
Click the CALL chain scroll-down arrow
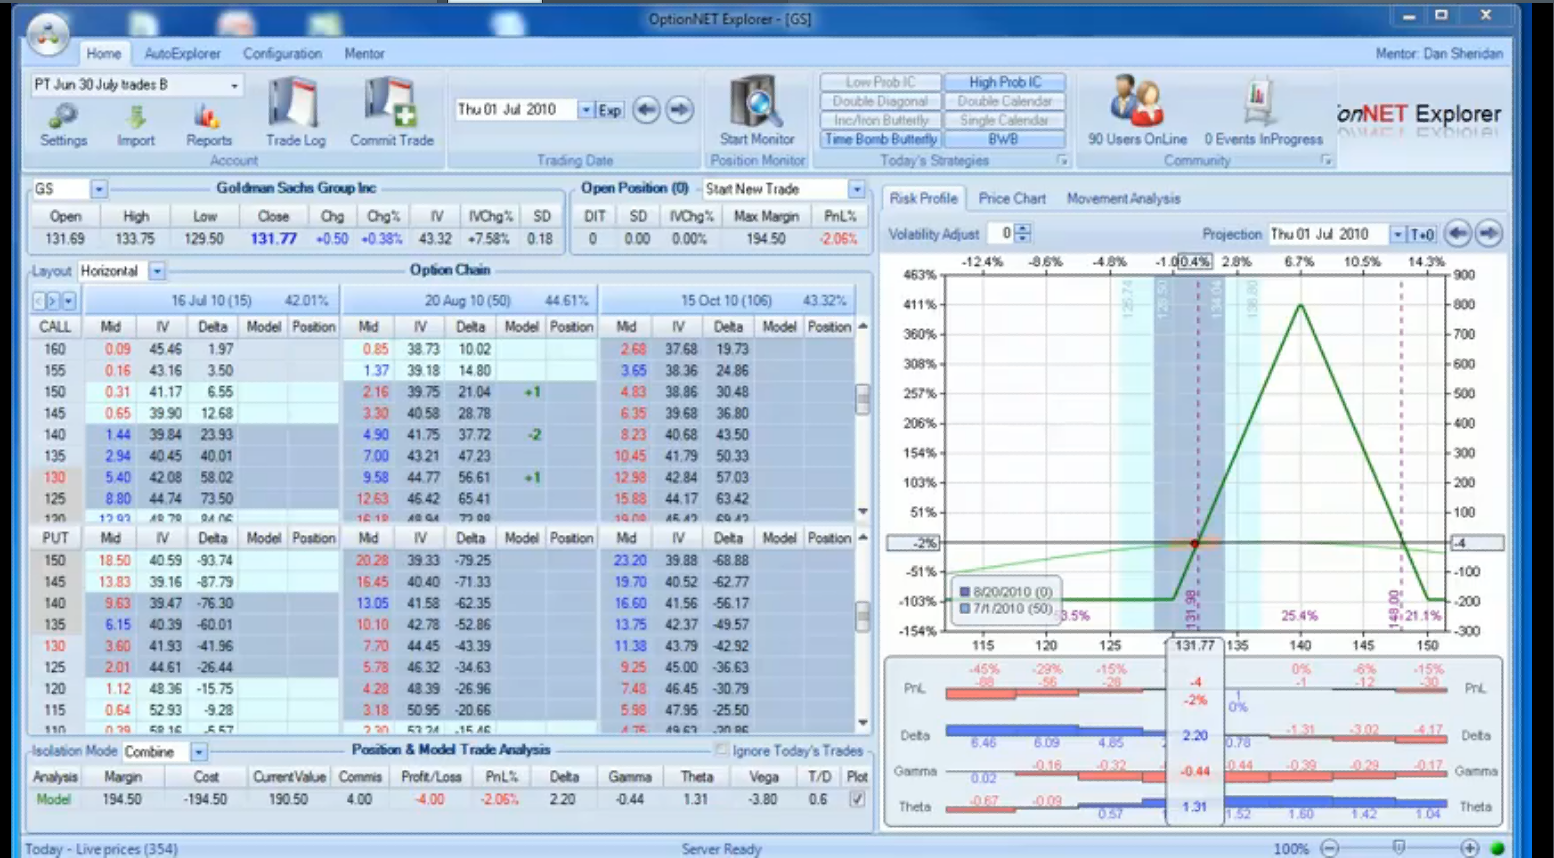(x=863, y=511)
